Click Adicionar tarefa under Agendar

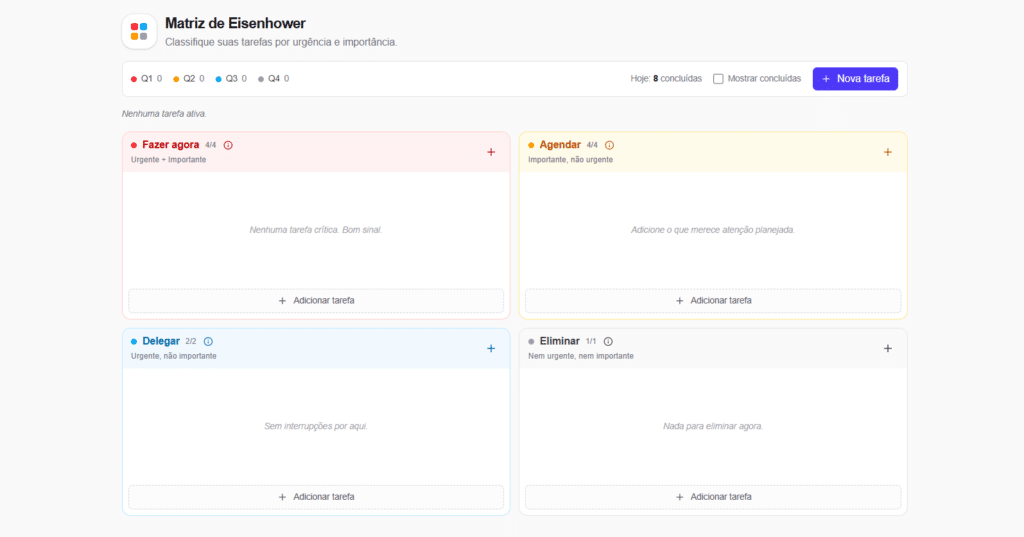pos(713,301)
